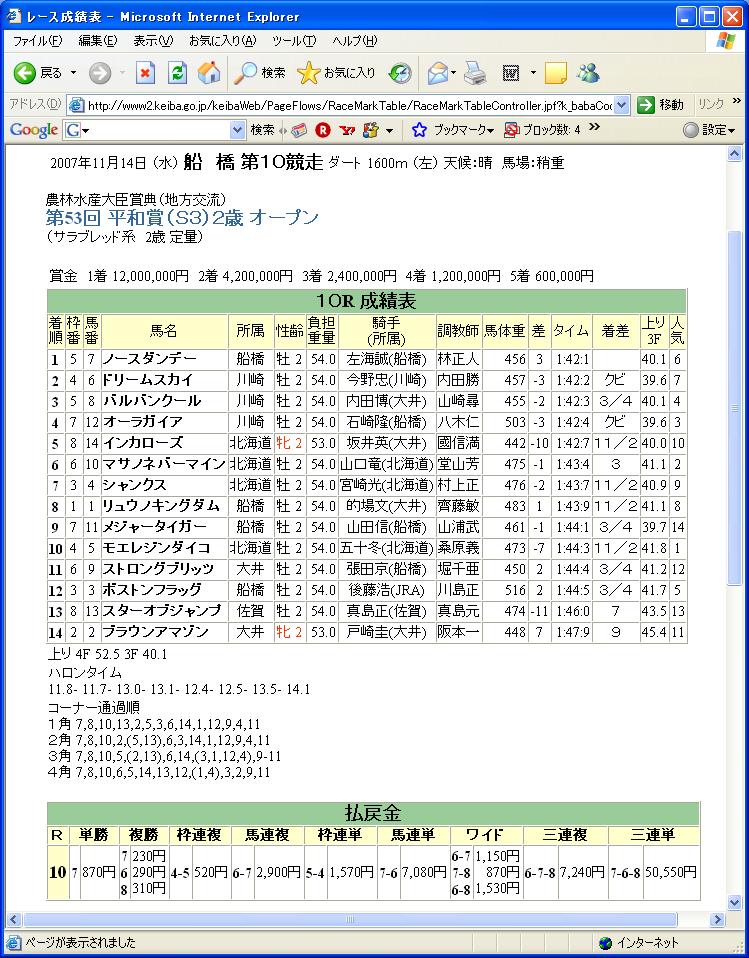Click horse name ドリームスカイ

coord(148,380)
